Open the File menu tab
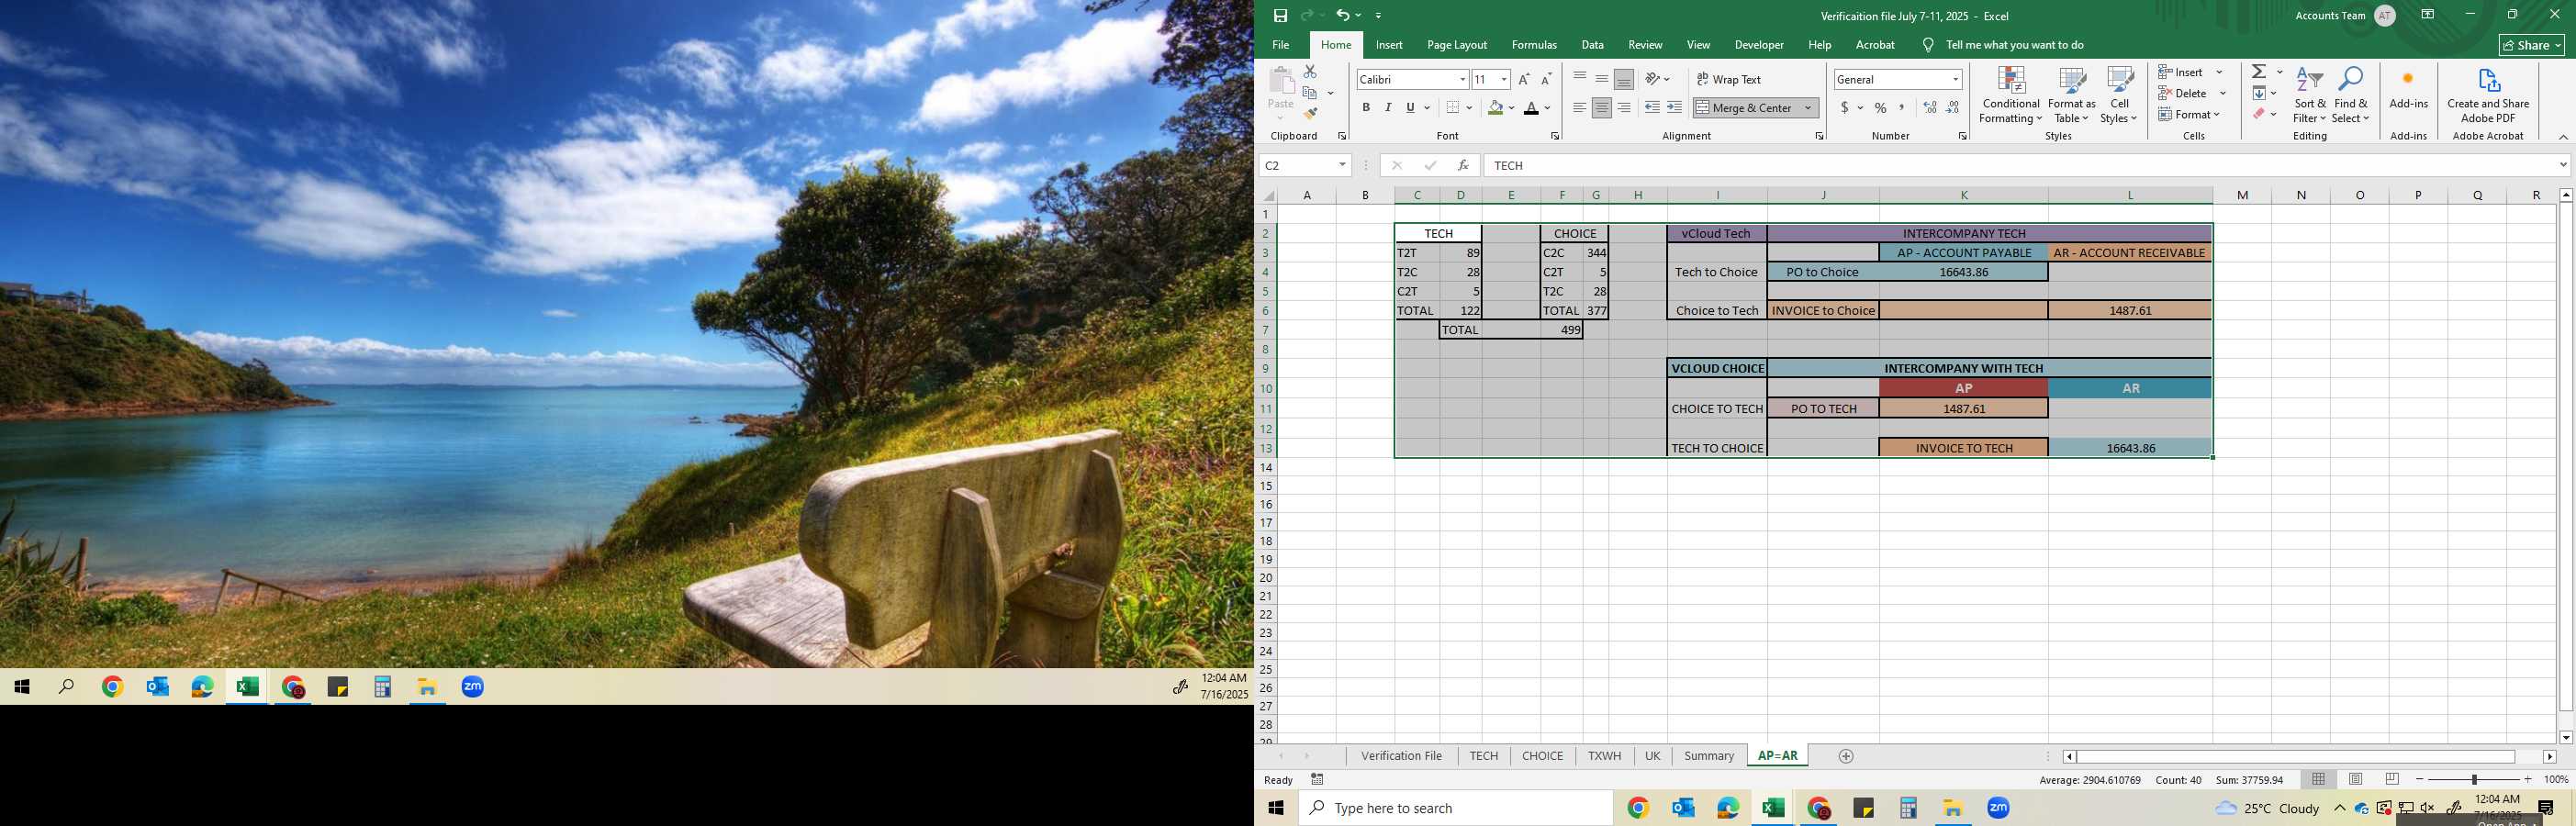 click(x=1280, y=45)
